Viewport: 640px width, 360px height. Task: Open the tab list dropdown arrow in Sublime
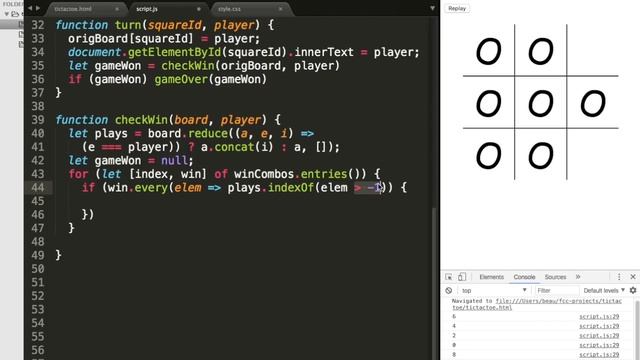point(432,8)
